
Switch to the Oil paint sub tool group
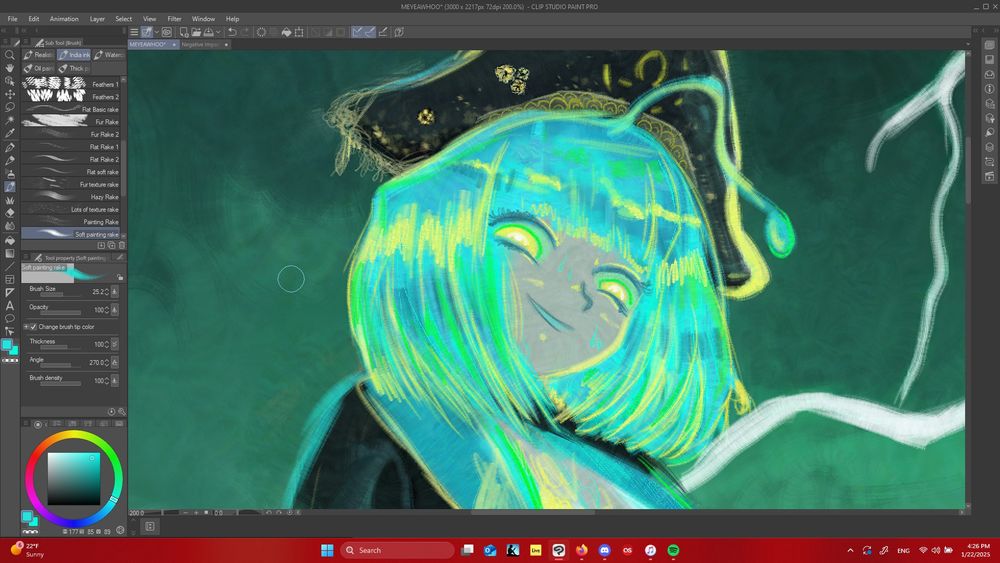[x=39, y=68]
